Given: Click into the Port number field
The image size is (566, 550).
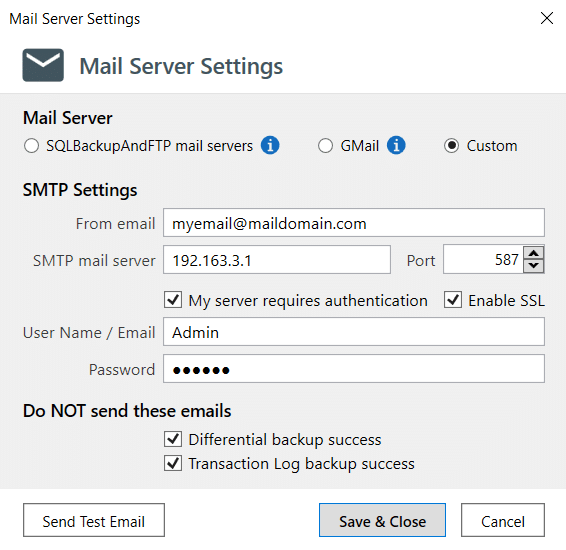Looking at the screenshot, I should point(483,259).
